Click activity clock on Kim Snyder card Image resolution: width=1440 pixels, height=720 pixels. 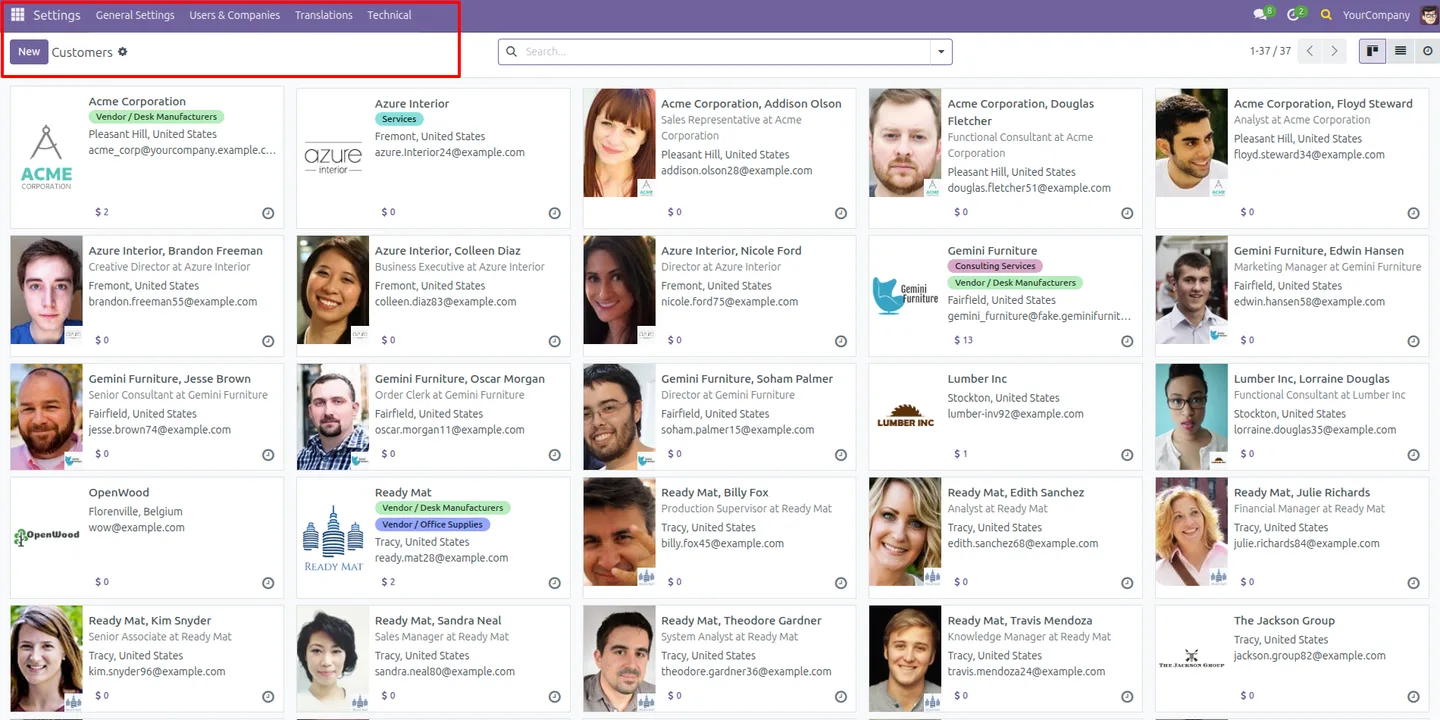point(268,697)
